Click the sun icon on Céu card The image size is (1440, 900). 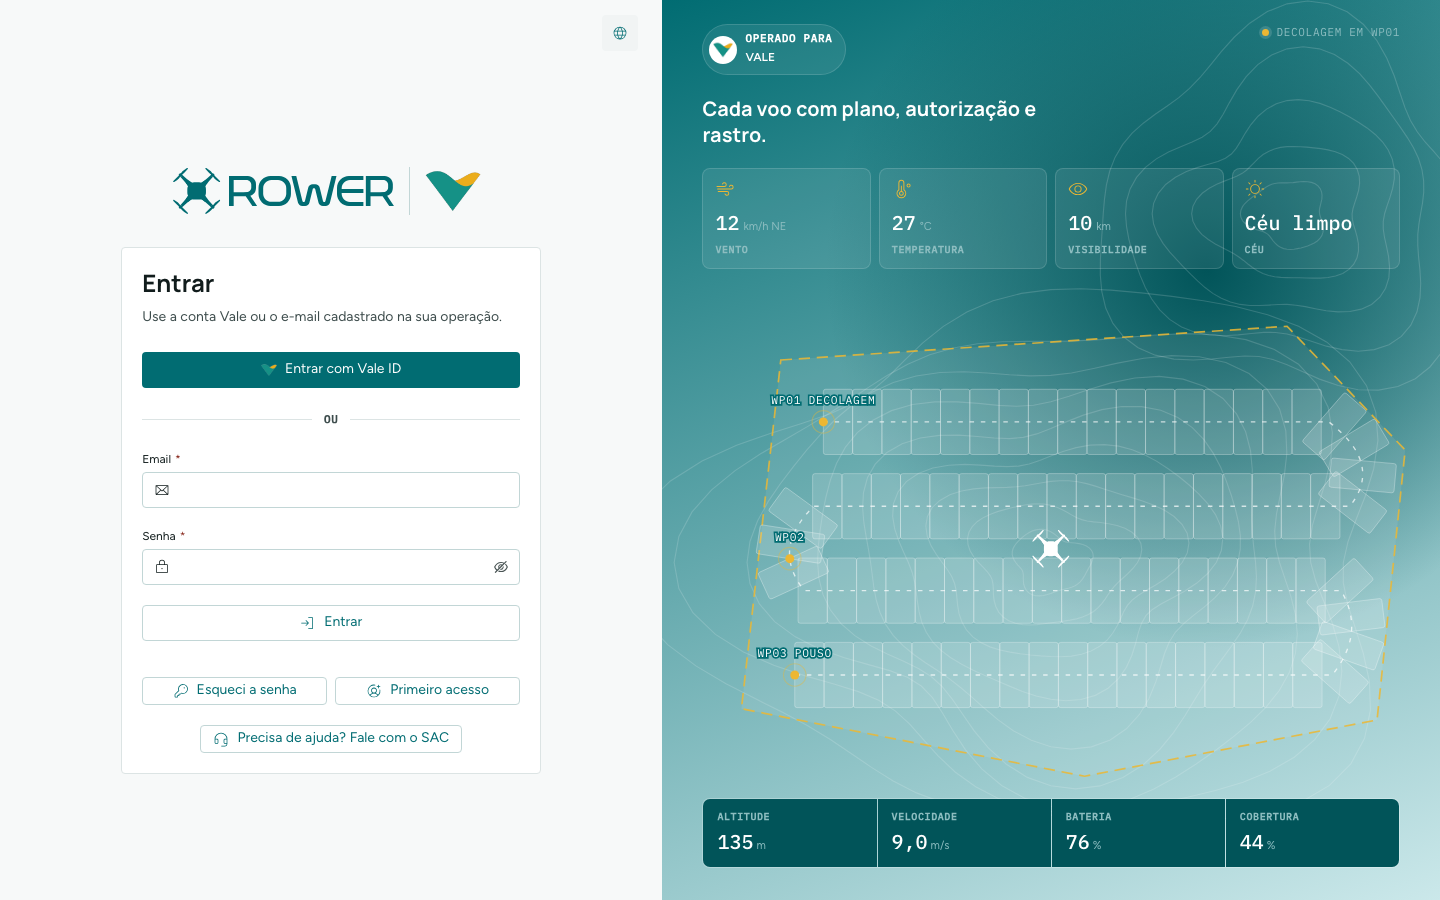pos(1255,189)
